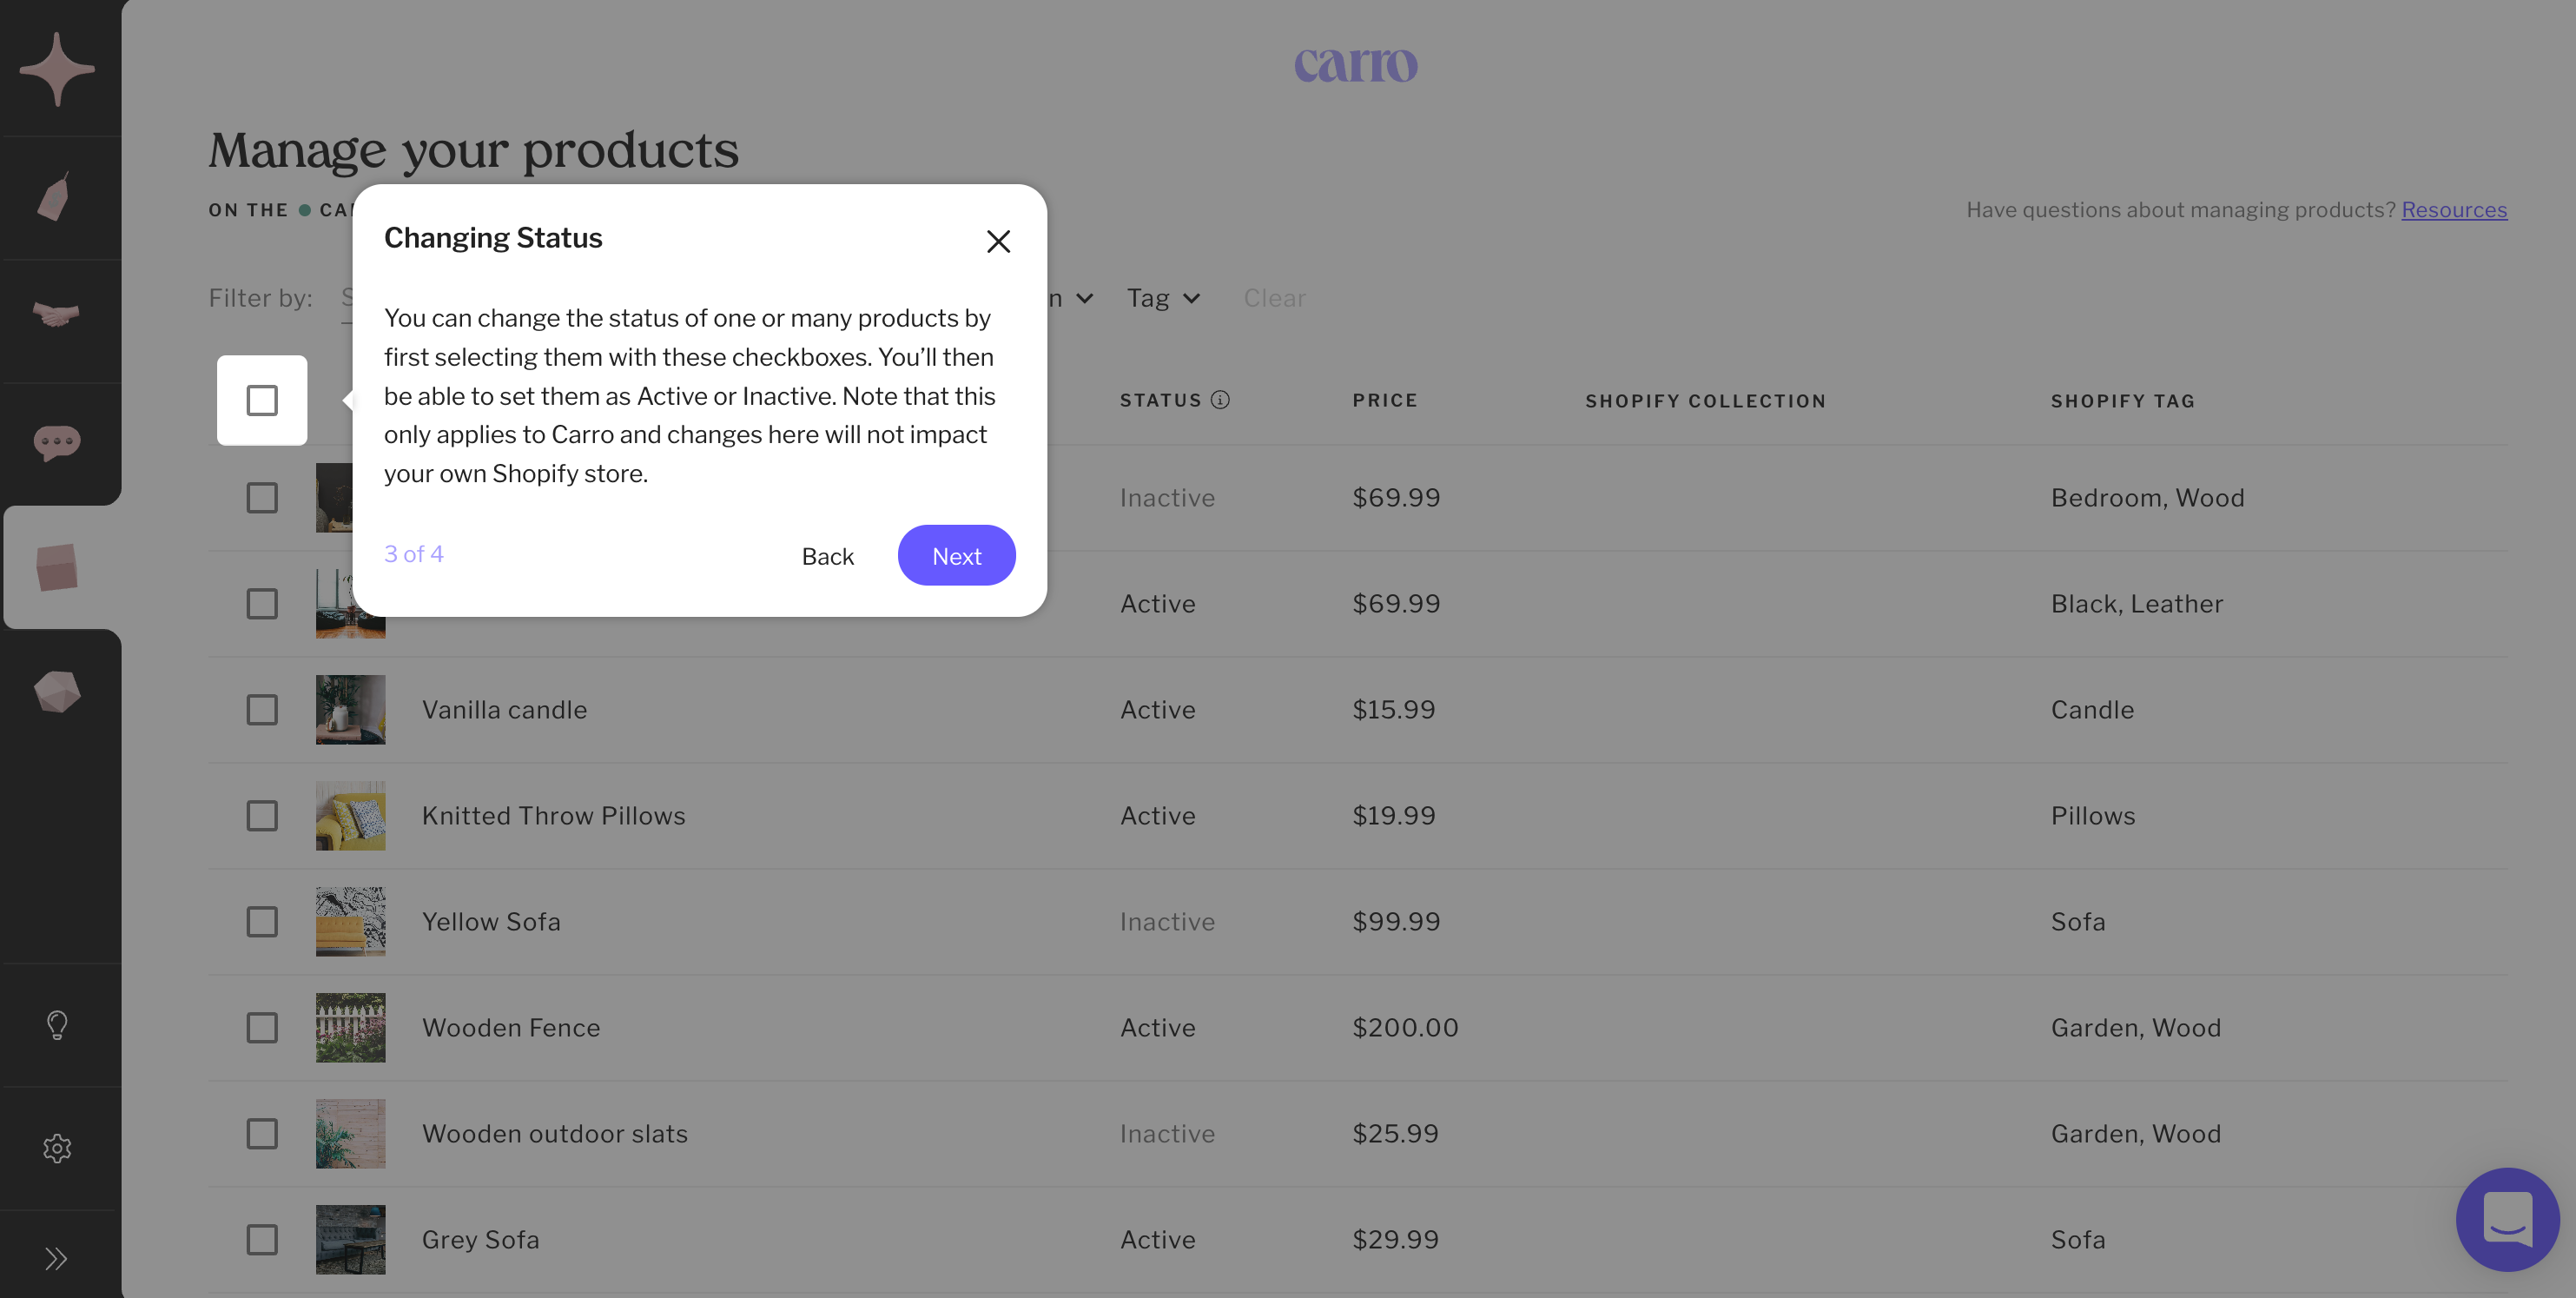Image resolution: width=2576 pixels, height=1298 pixels.
Task: Open the chat bubble messages icon
Action: click(57, 441)
